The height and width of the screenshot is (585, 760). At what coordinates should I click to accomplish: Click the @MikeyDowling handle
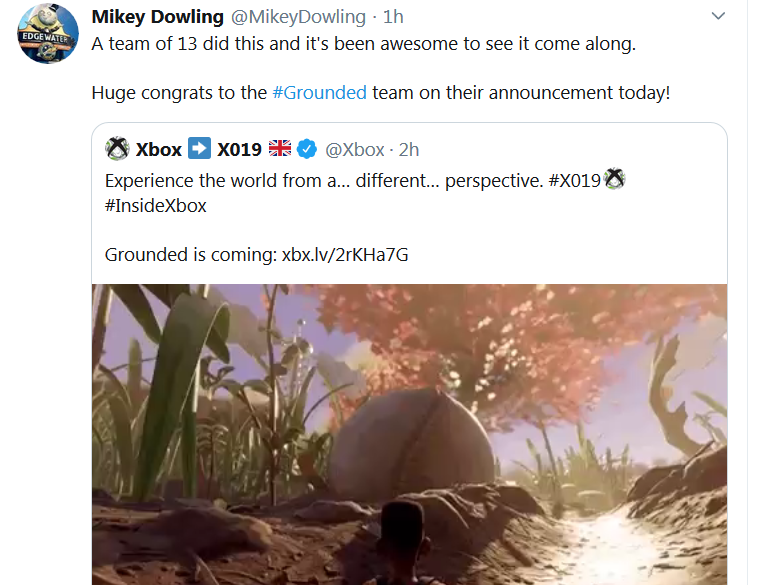pyautogui.click(x=299, y=17)
